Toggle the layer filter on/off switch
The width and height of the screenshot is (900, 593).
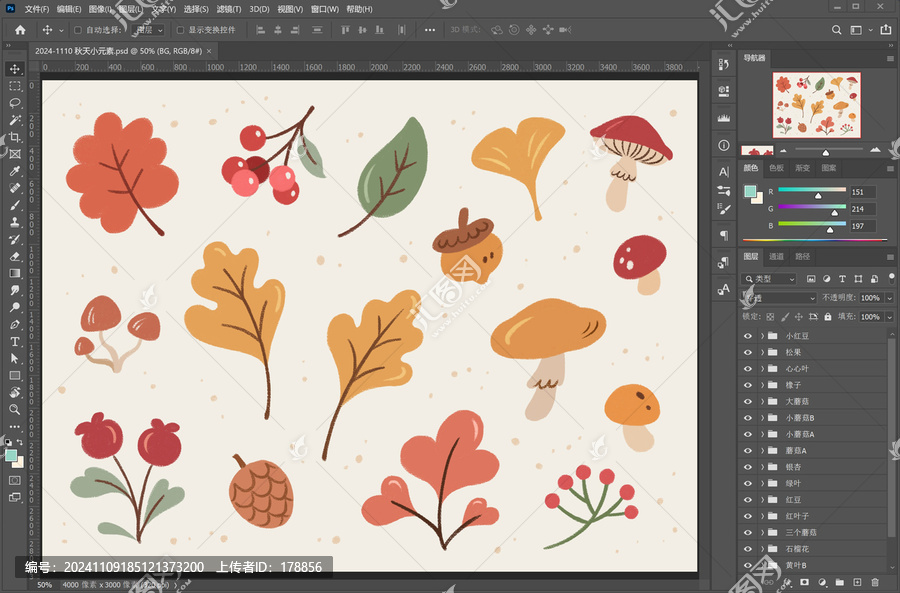coord(891,278)
